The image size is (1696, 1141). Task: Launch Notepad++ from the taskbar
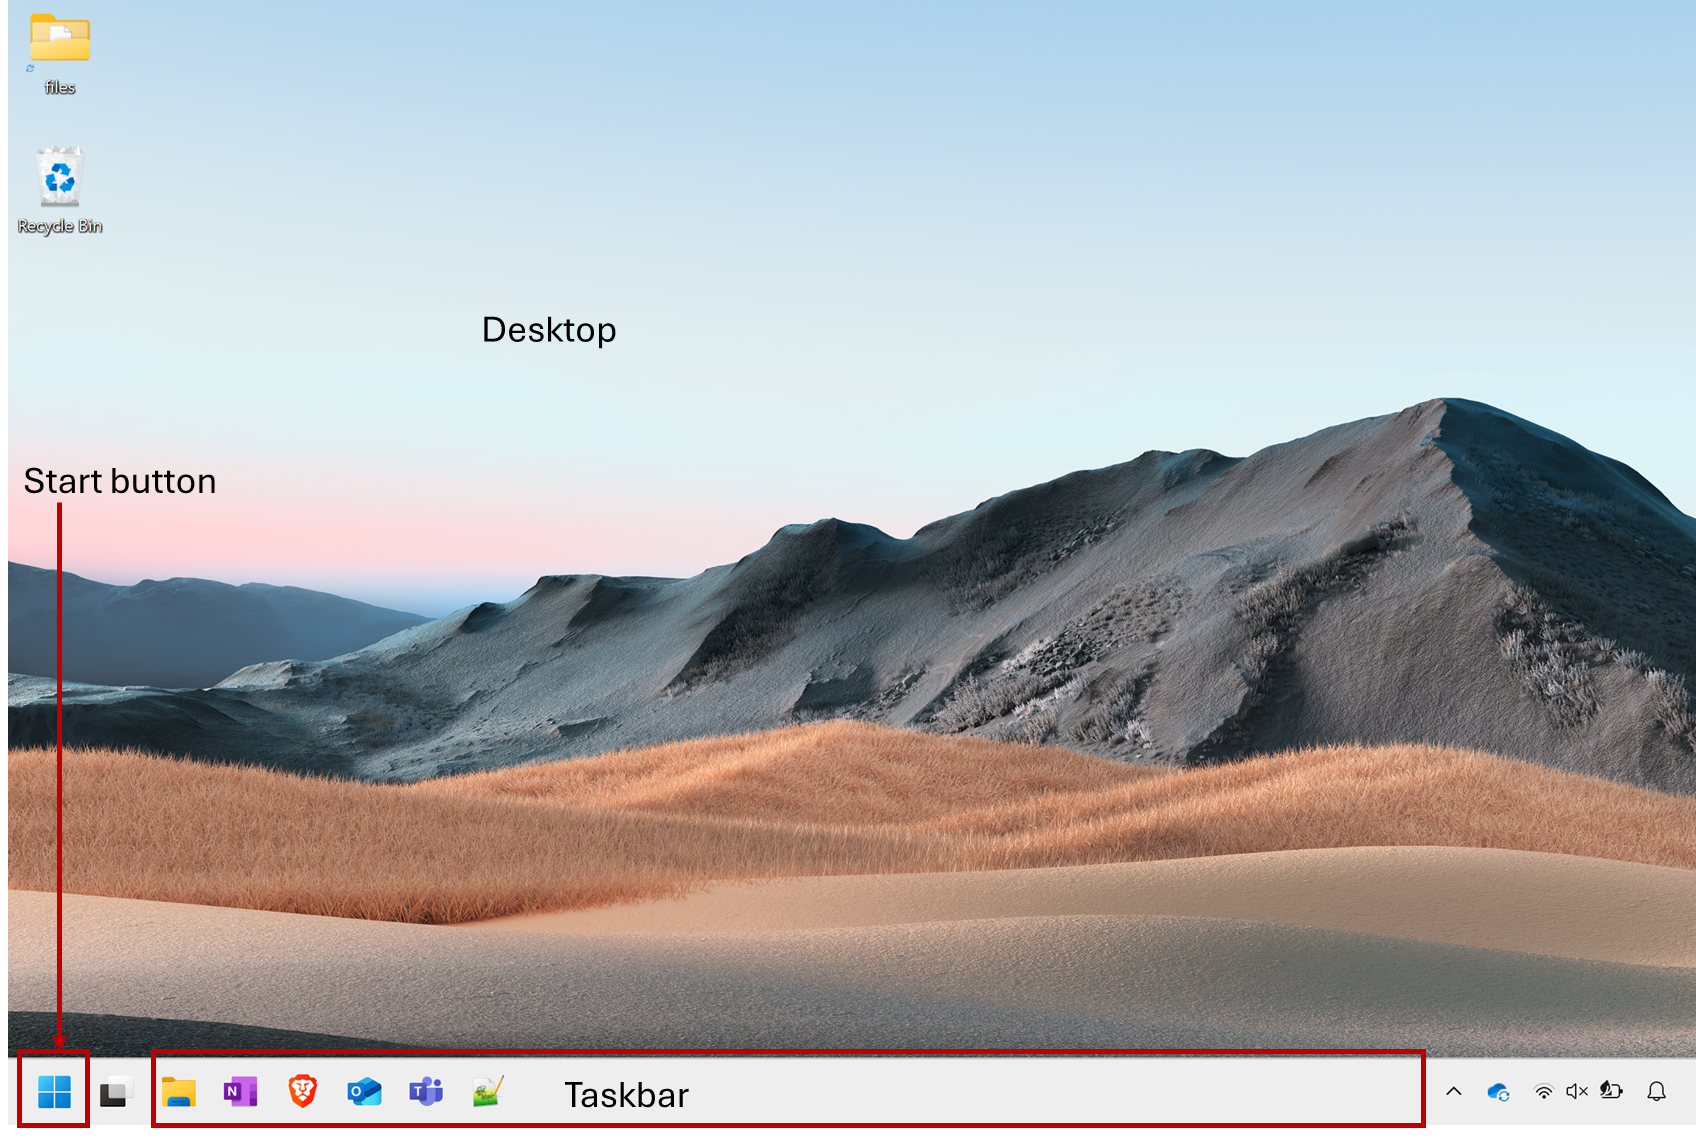point(488,1092)
